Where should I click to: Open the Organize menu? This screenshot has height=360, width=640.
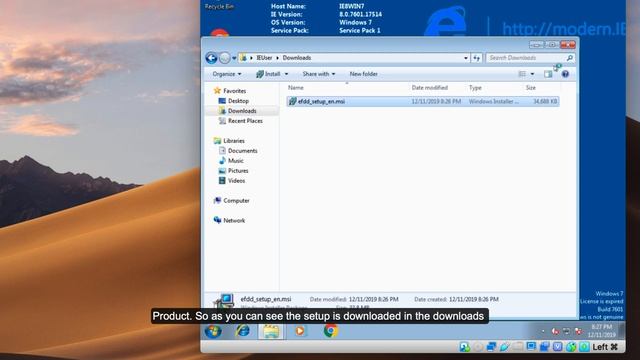[x=227, y=74]
